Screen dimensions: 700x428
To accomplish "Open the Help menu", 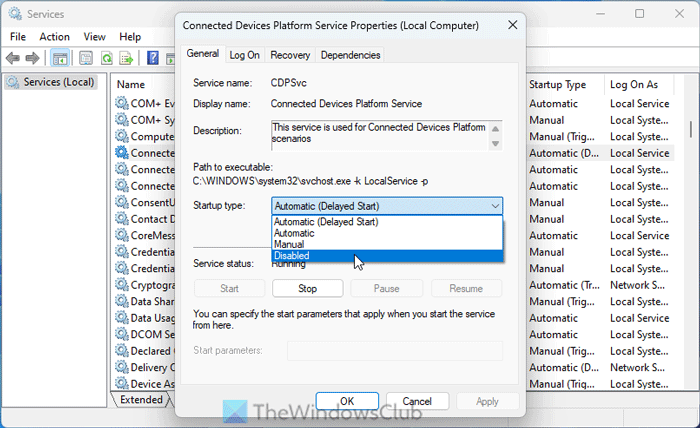I will (x=130, y=37).
